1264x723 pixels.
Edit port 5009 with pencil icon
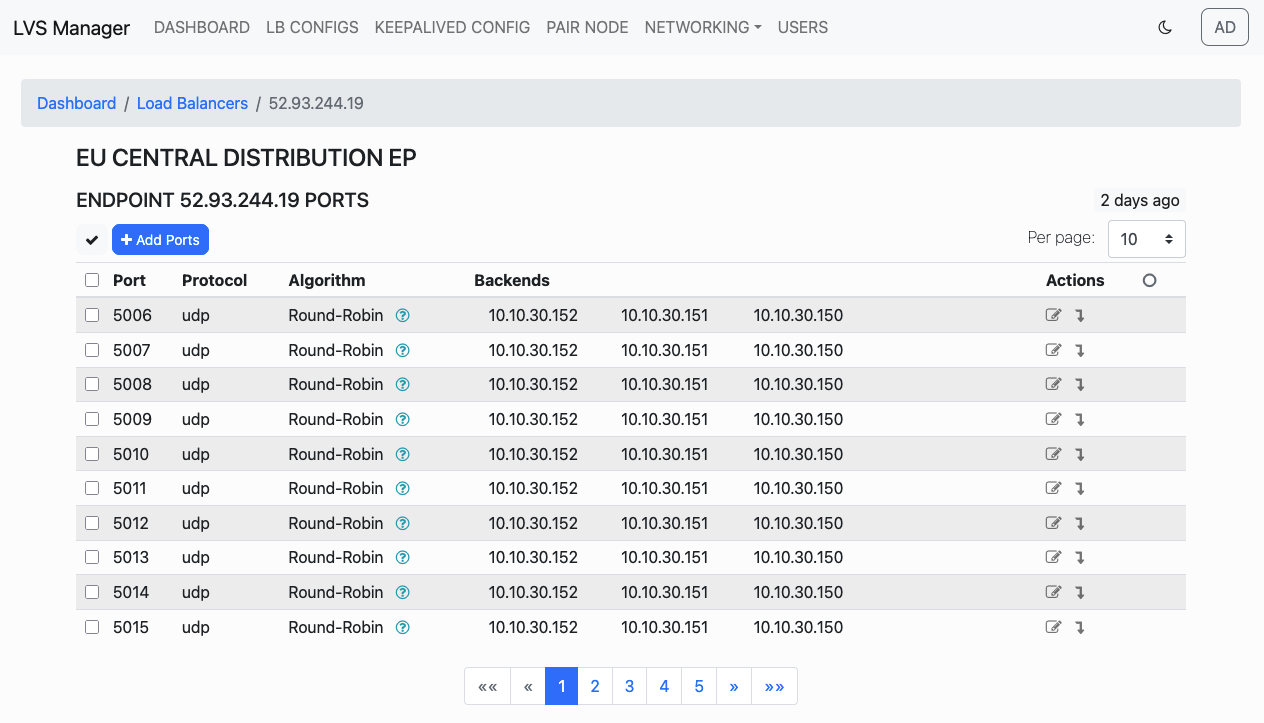1053,419
